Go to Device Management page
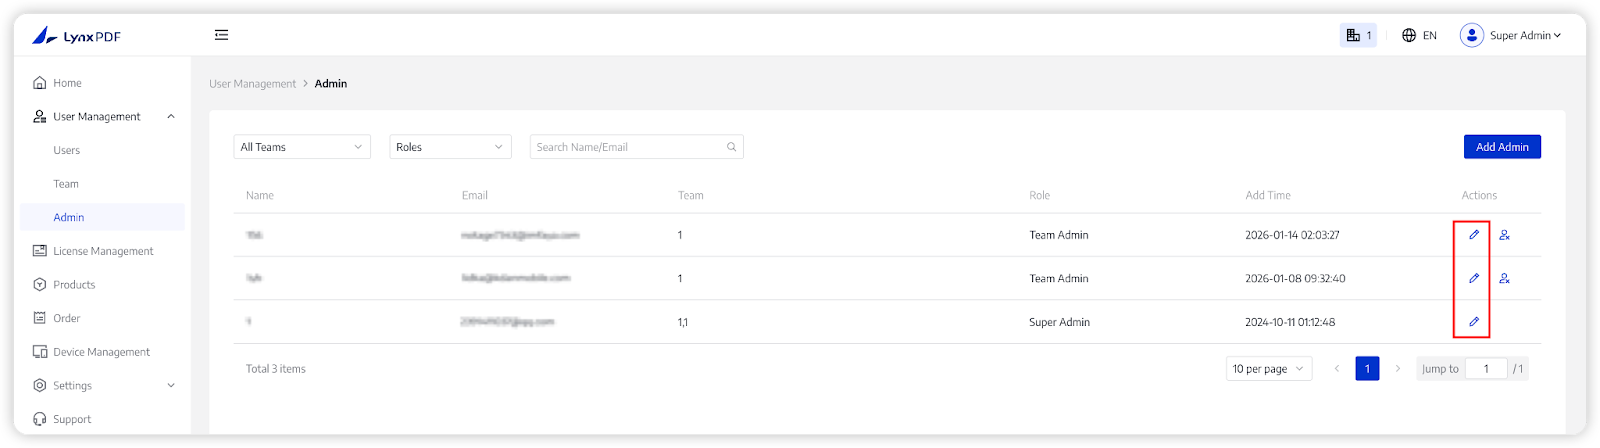Viewport: 1600px width, 448px height. pos(101,352)
